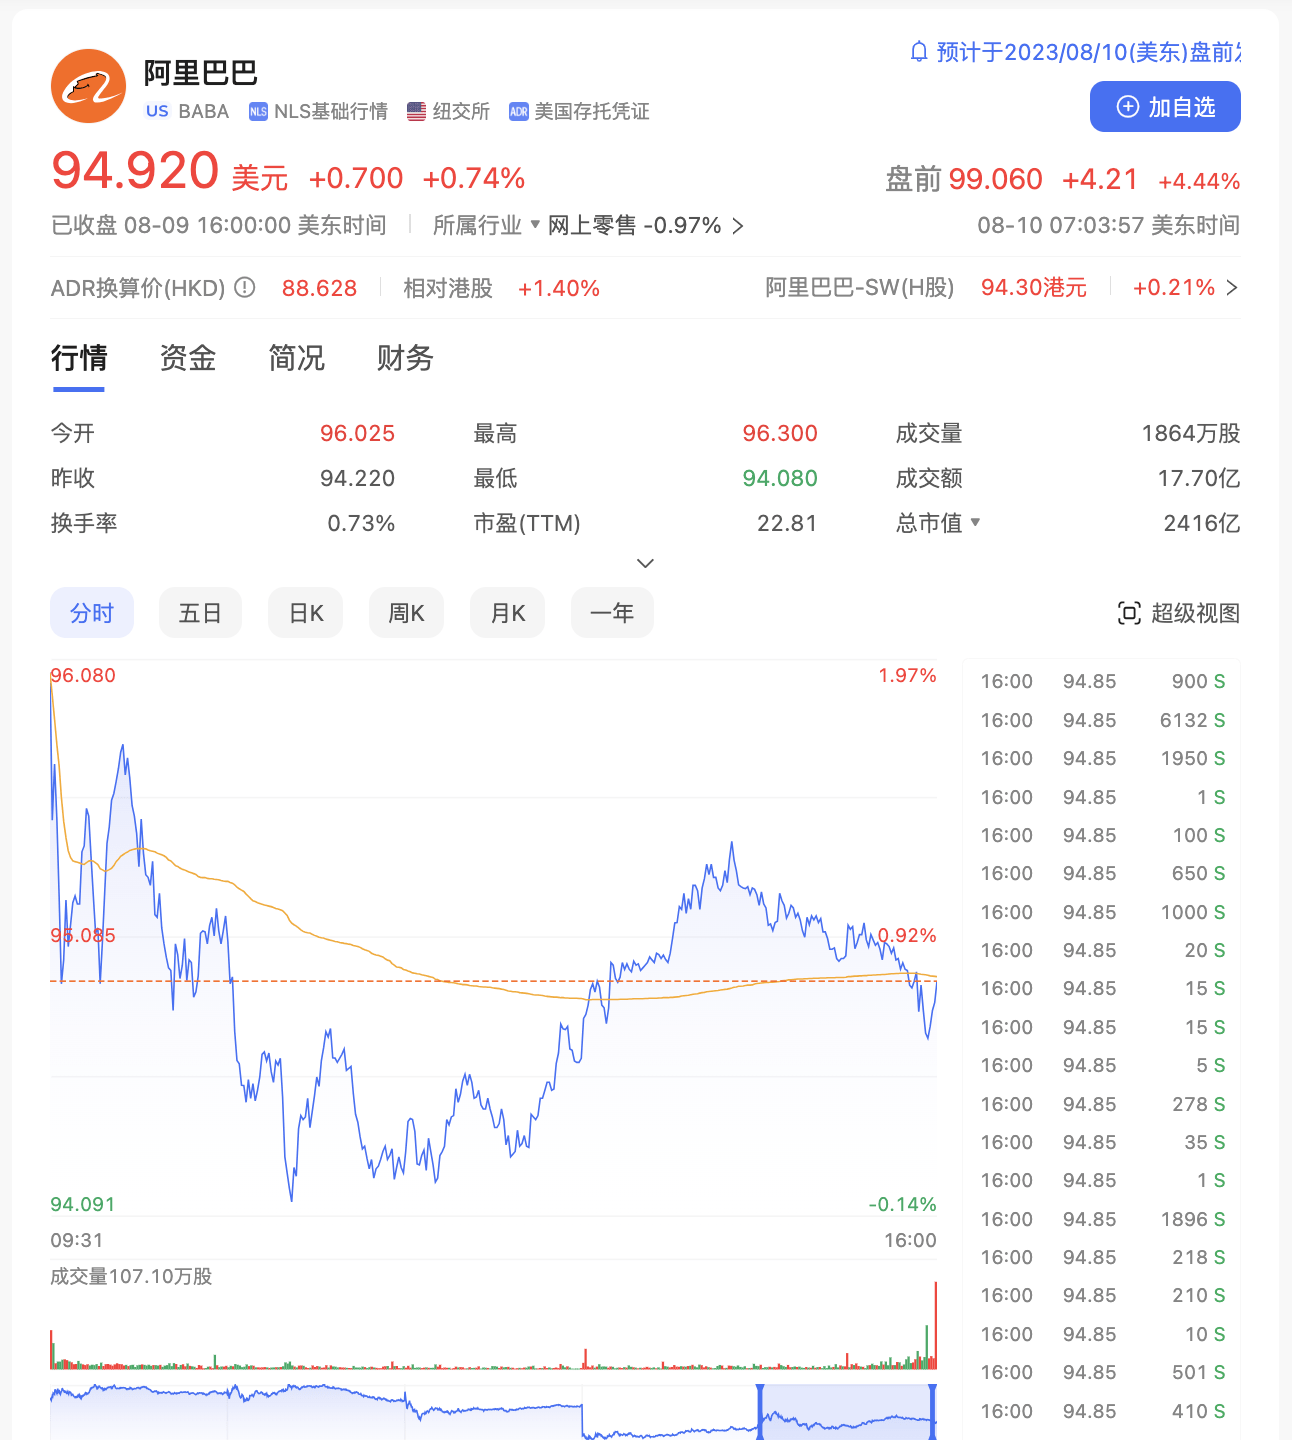Click the 纽交所 exchange flag badge

pos(448,111)
